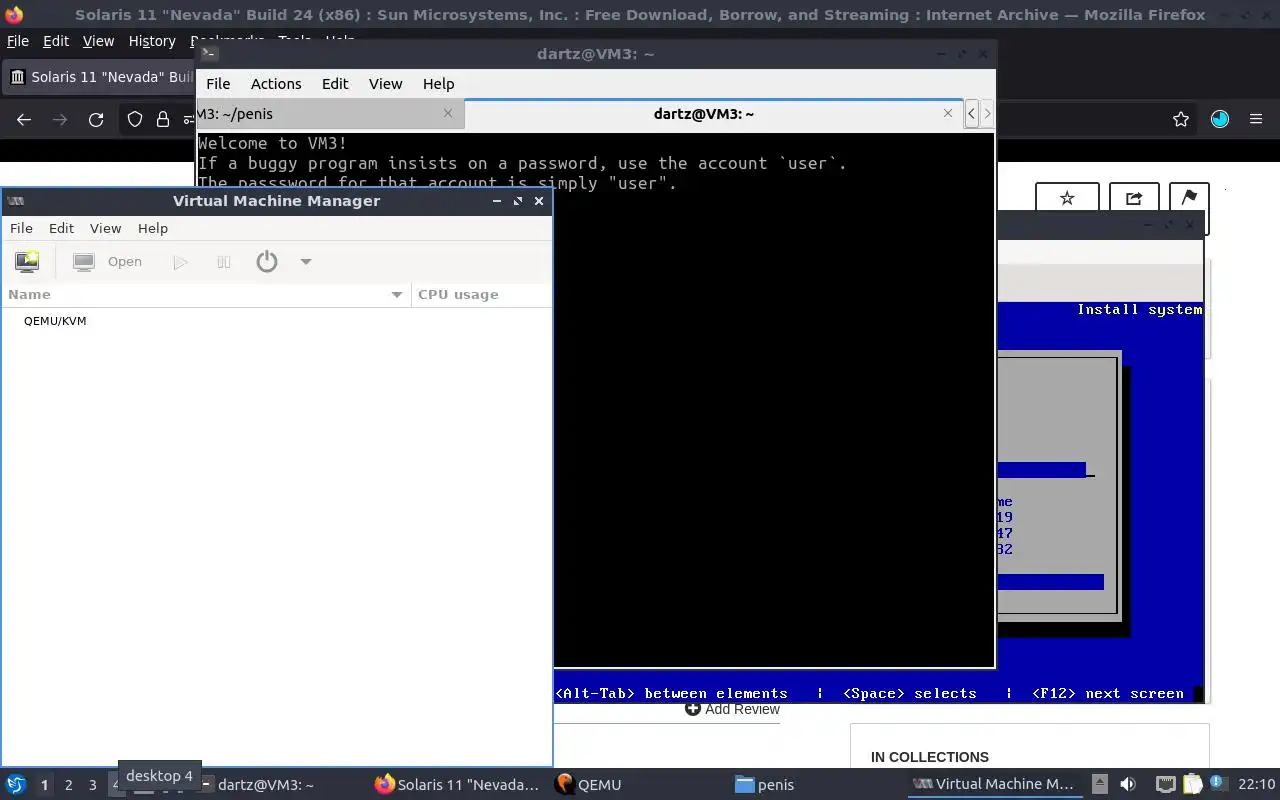Switch to desktop 1 in pager
The height and width of the screenshot is (800, 1280).
click(44, 785)
